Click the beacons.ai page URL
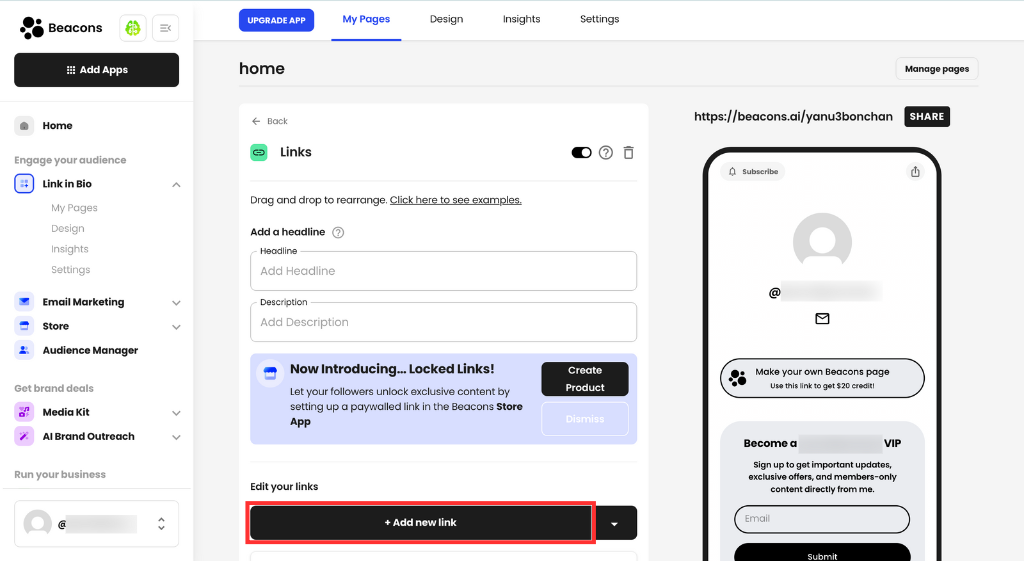This screenshot has height=561, width=1024. [x=793, y=117]
